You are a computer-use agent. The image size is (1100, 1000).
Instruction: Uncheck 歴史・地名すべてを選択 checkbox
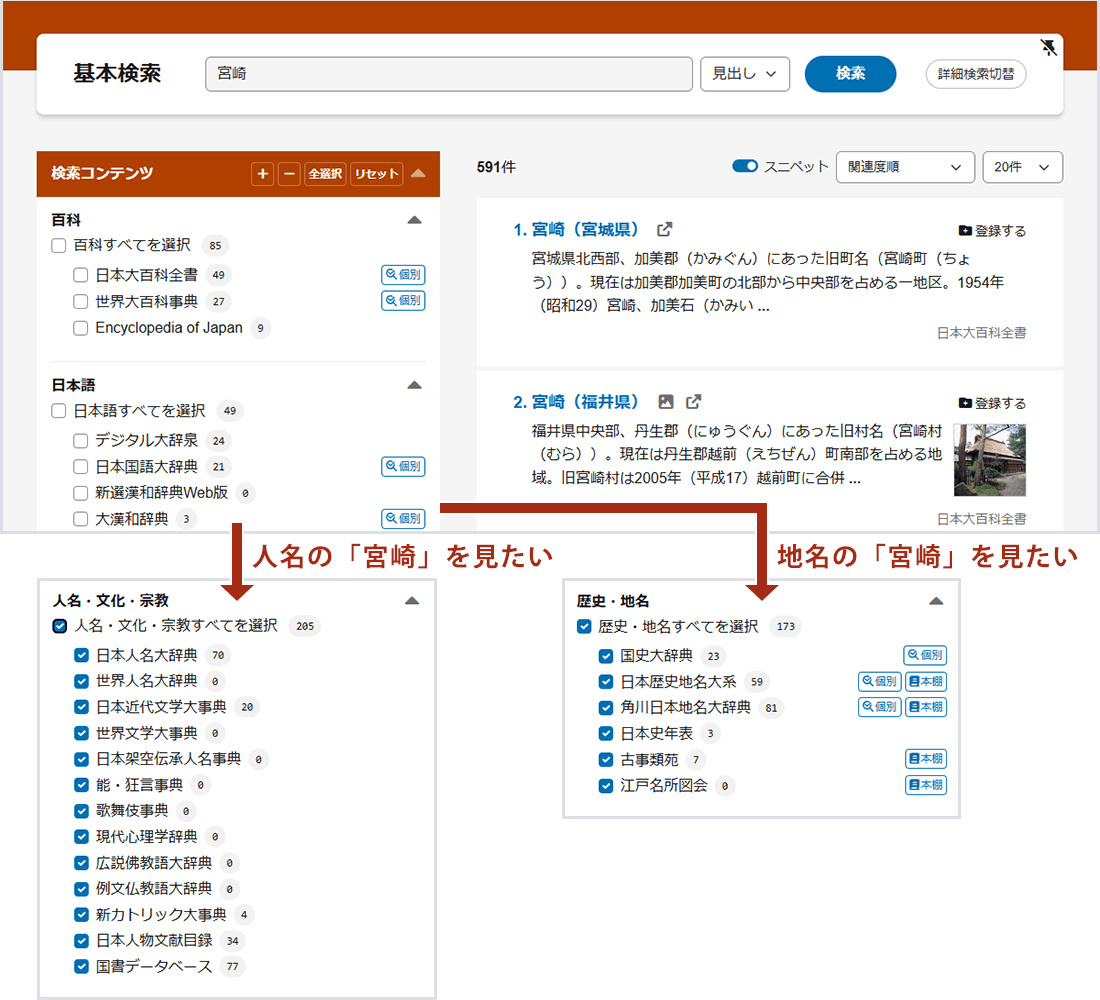click(x=584, y=626)
